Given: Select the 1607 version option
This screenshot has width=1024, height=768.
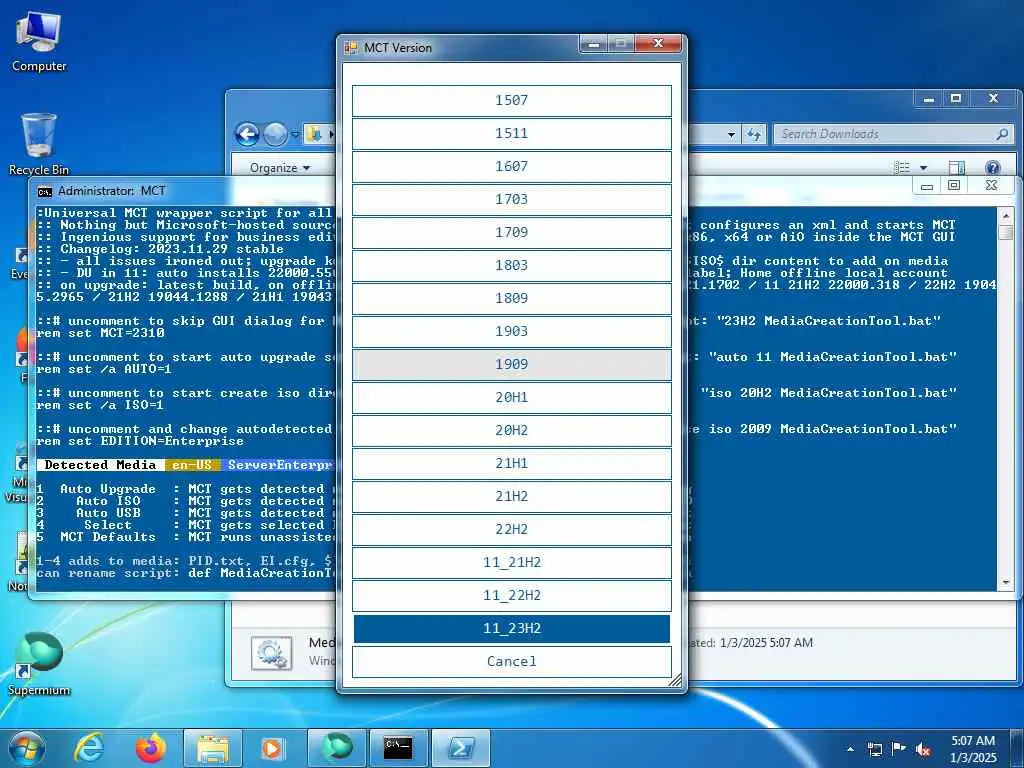Looking at the screenshot, I should click(511, 167).
